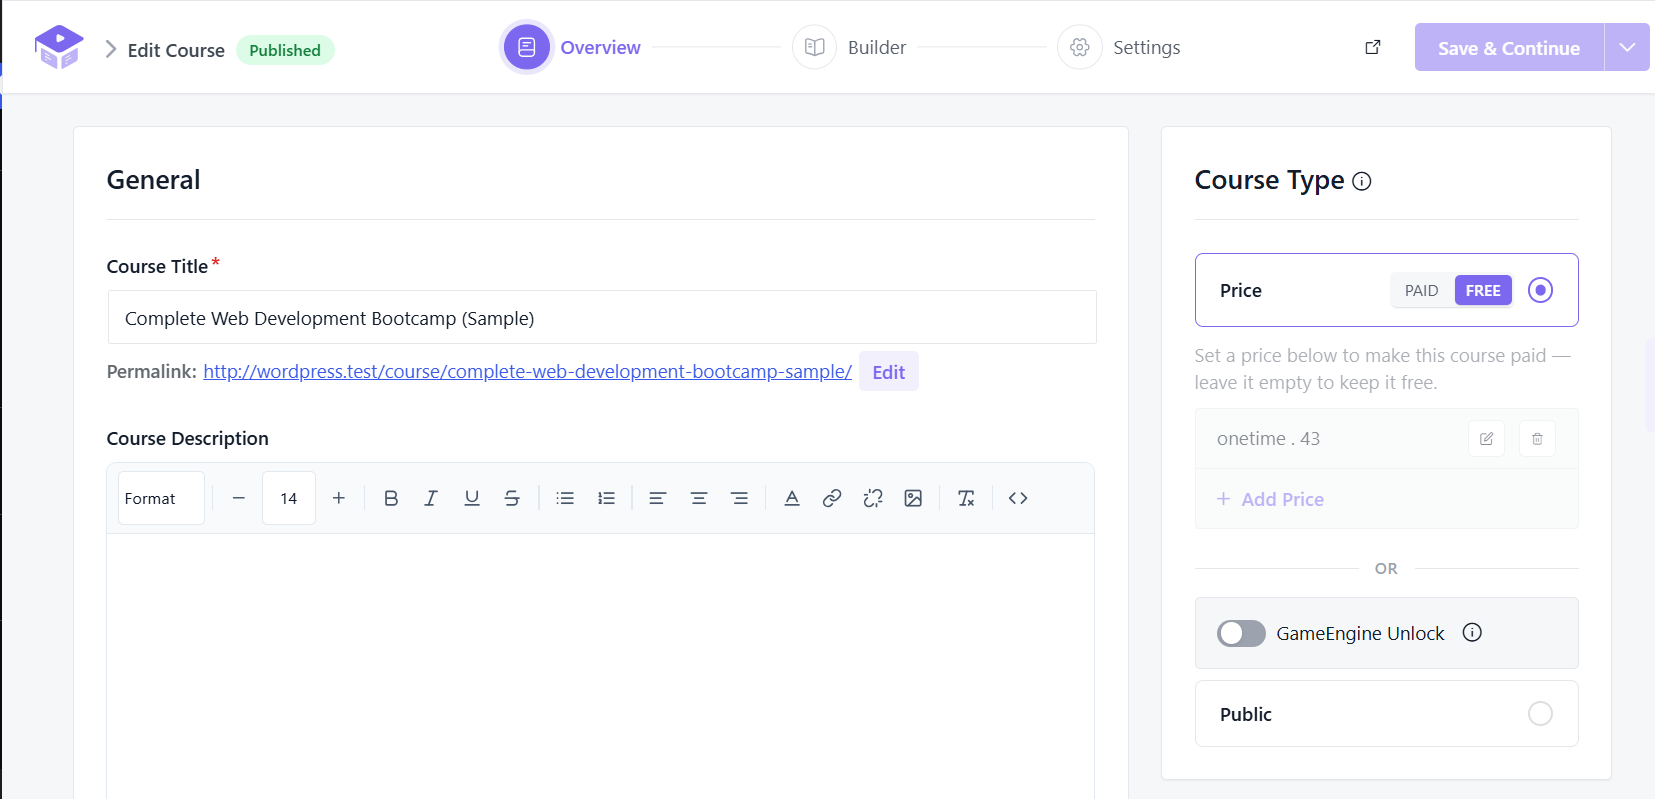Click the breadcrumb chevron before Edit Course

(x=111, y=49)
